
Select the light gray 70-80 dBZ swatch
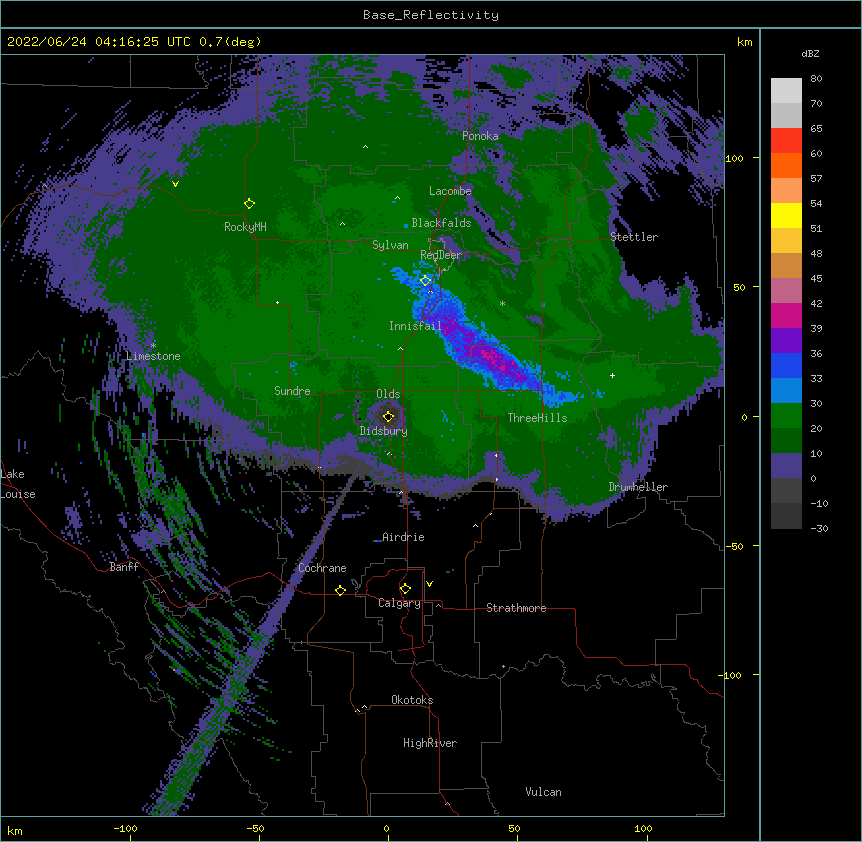point(786,91)
